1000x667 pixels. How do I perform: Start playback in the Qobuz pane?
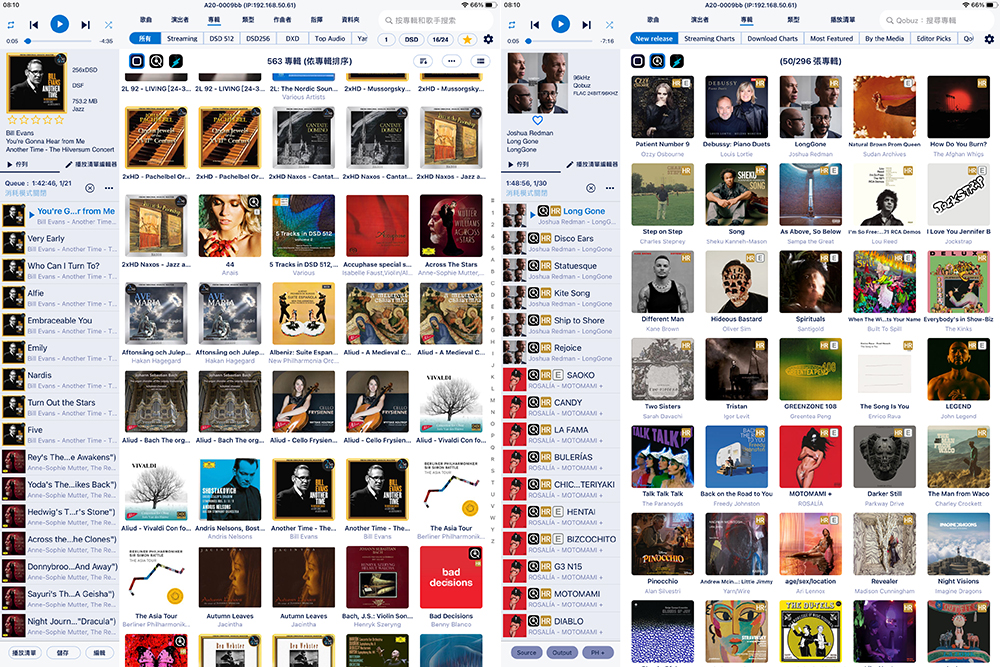560,24
